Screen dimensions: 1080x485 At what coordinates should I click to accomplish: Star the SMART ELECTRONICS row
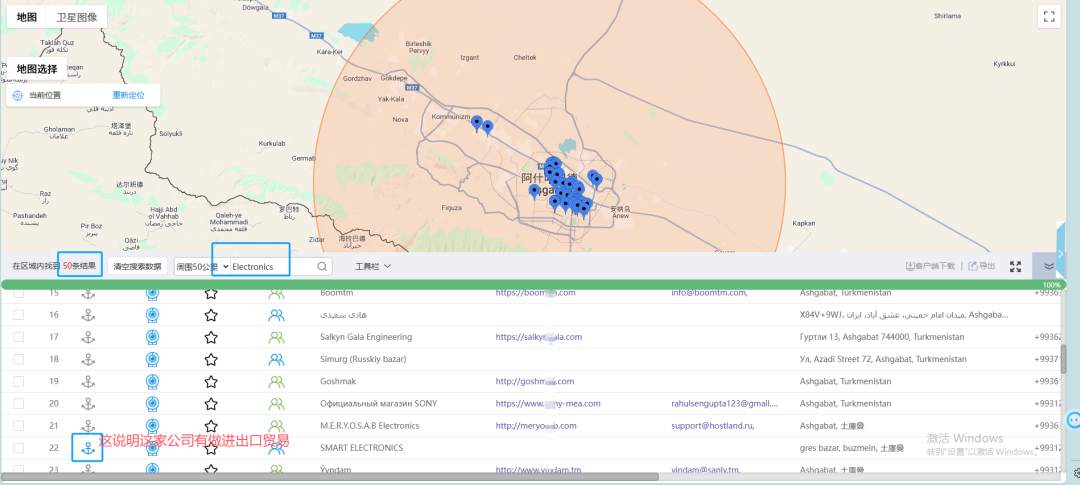tap(211, 448)
